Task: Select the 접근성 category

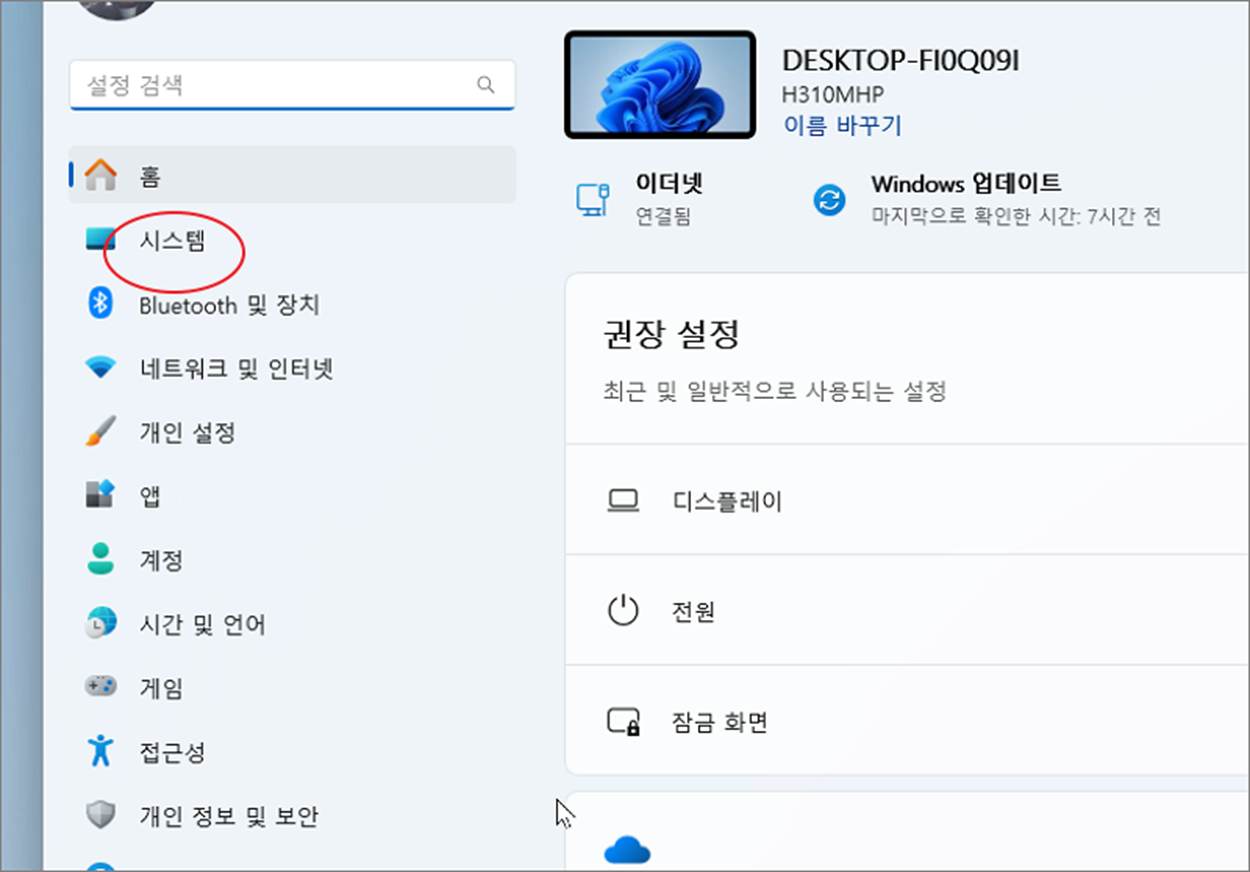Action: [292, 751]
